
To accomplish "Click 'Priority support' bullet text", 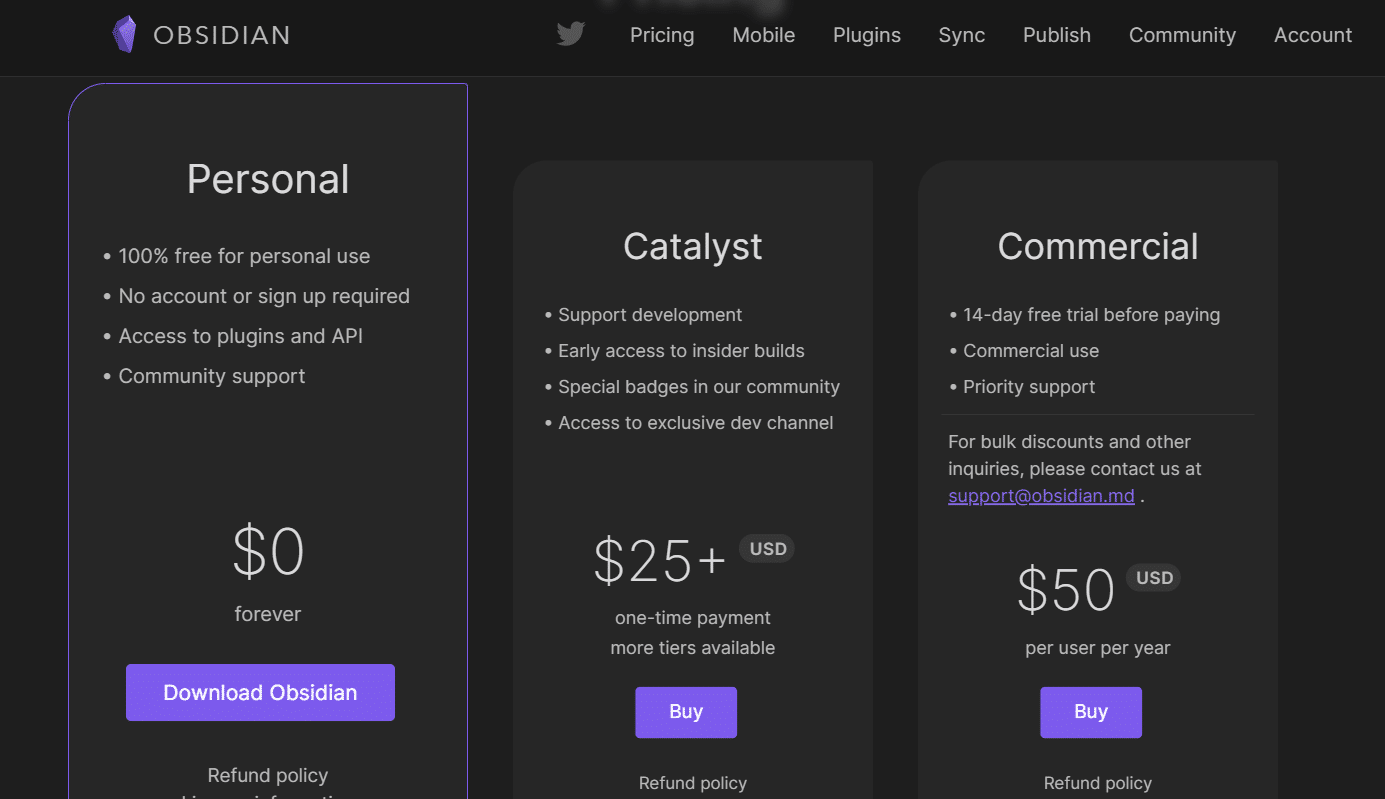I will [1029, 387].
